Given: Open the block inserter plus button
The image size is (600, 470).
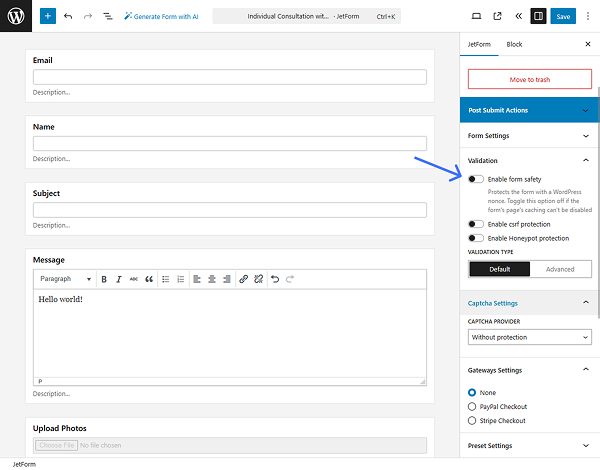Looking at the screenshot, I should pyautogui.click(x=48, y=16).
